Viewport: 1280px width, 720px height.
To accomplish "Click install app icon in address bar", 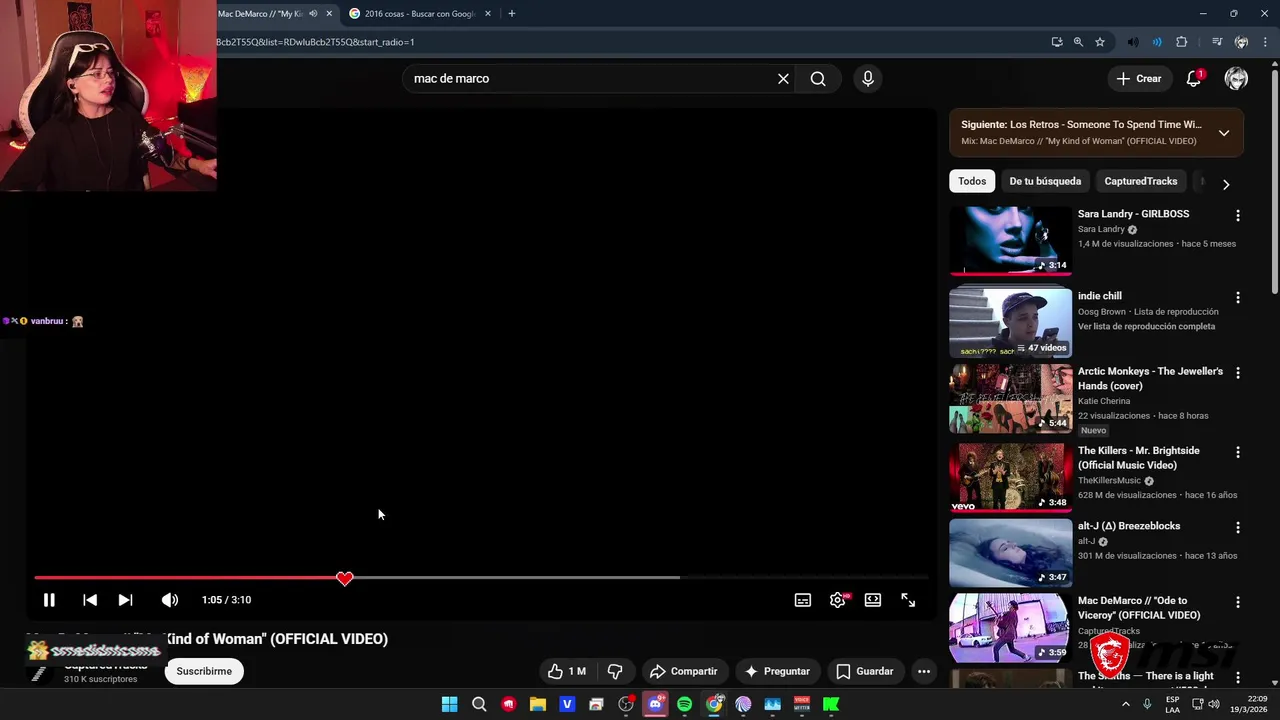I will click(1057, 42).
